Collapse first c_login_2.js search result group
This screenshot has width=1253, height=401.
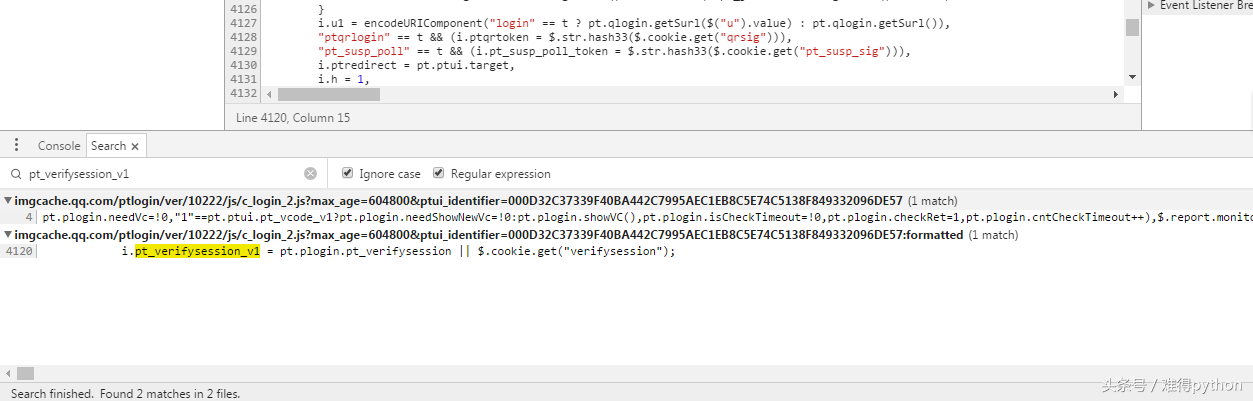click(8, 200)
